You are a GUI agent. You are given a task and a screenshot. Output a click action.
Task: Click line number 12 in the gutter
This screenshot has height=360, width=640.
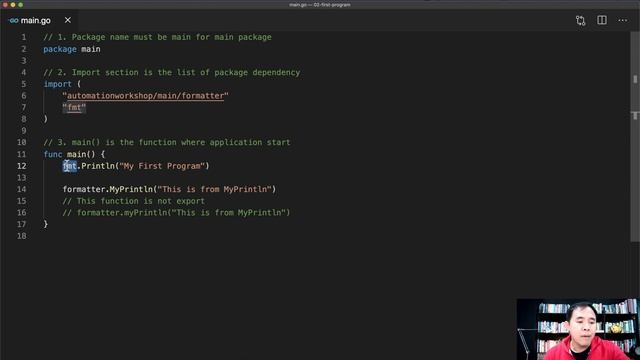click(22, 166)
